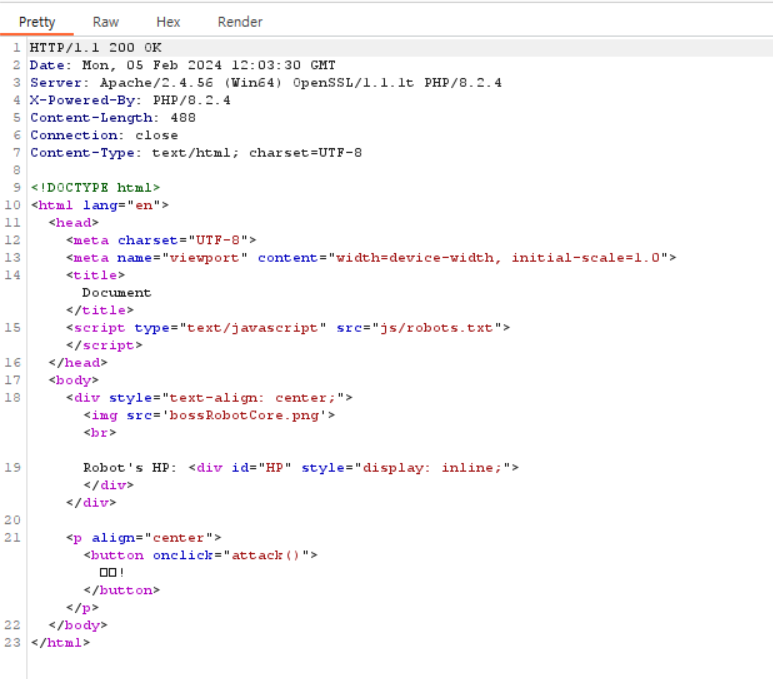Click the Connection: close header
773x679 pixels.
[x=104, y=135]
